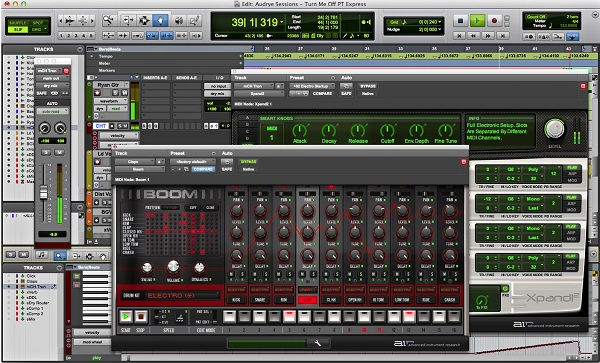Select the Grabber tool in the toolbar
Screen dimensions: 600x363
[x=160, y=20]
